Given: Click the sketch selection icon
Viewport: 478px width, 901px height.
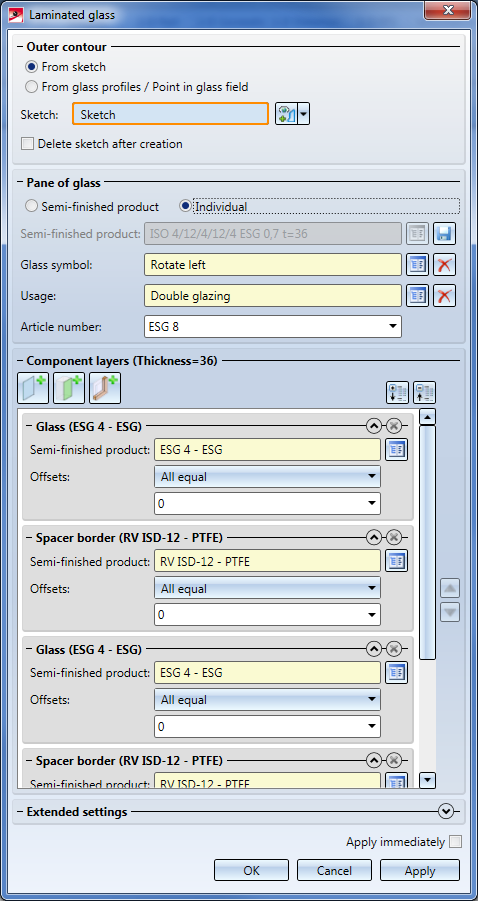Looking at the screenshot, I should pos(287,114).
